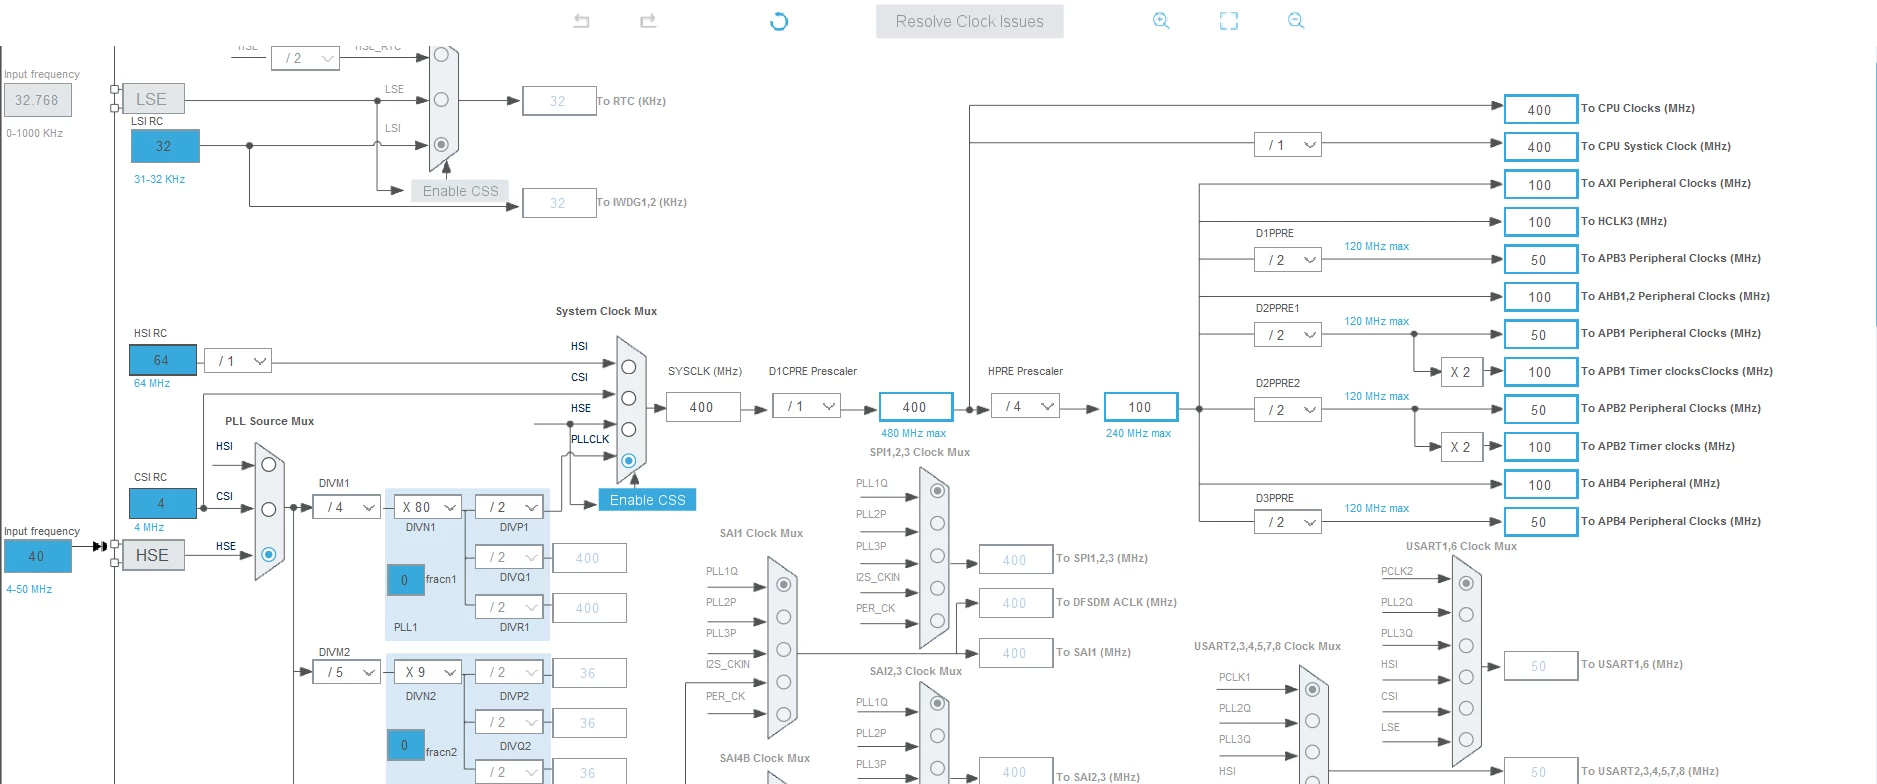This screenshot has height=784, width=1877.
Task: Click the RTC Enable CSS button
Action: (460, 191)
